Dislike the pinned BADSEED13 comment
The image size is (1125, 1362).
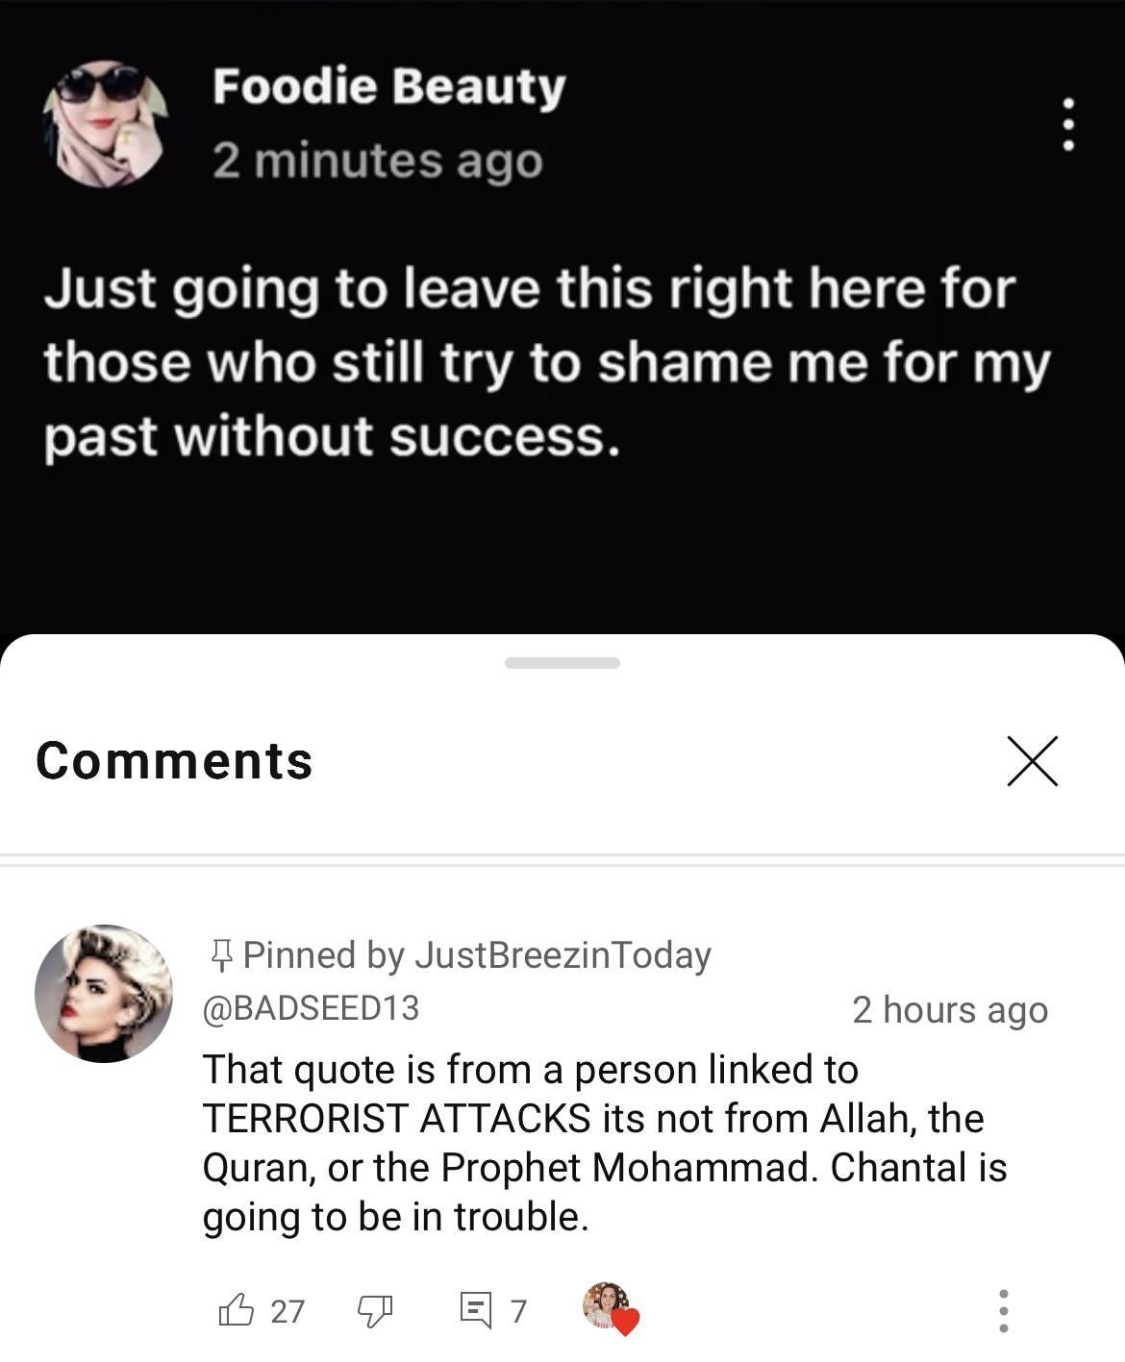click(375, 1310)
